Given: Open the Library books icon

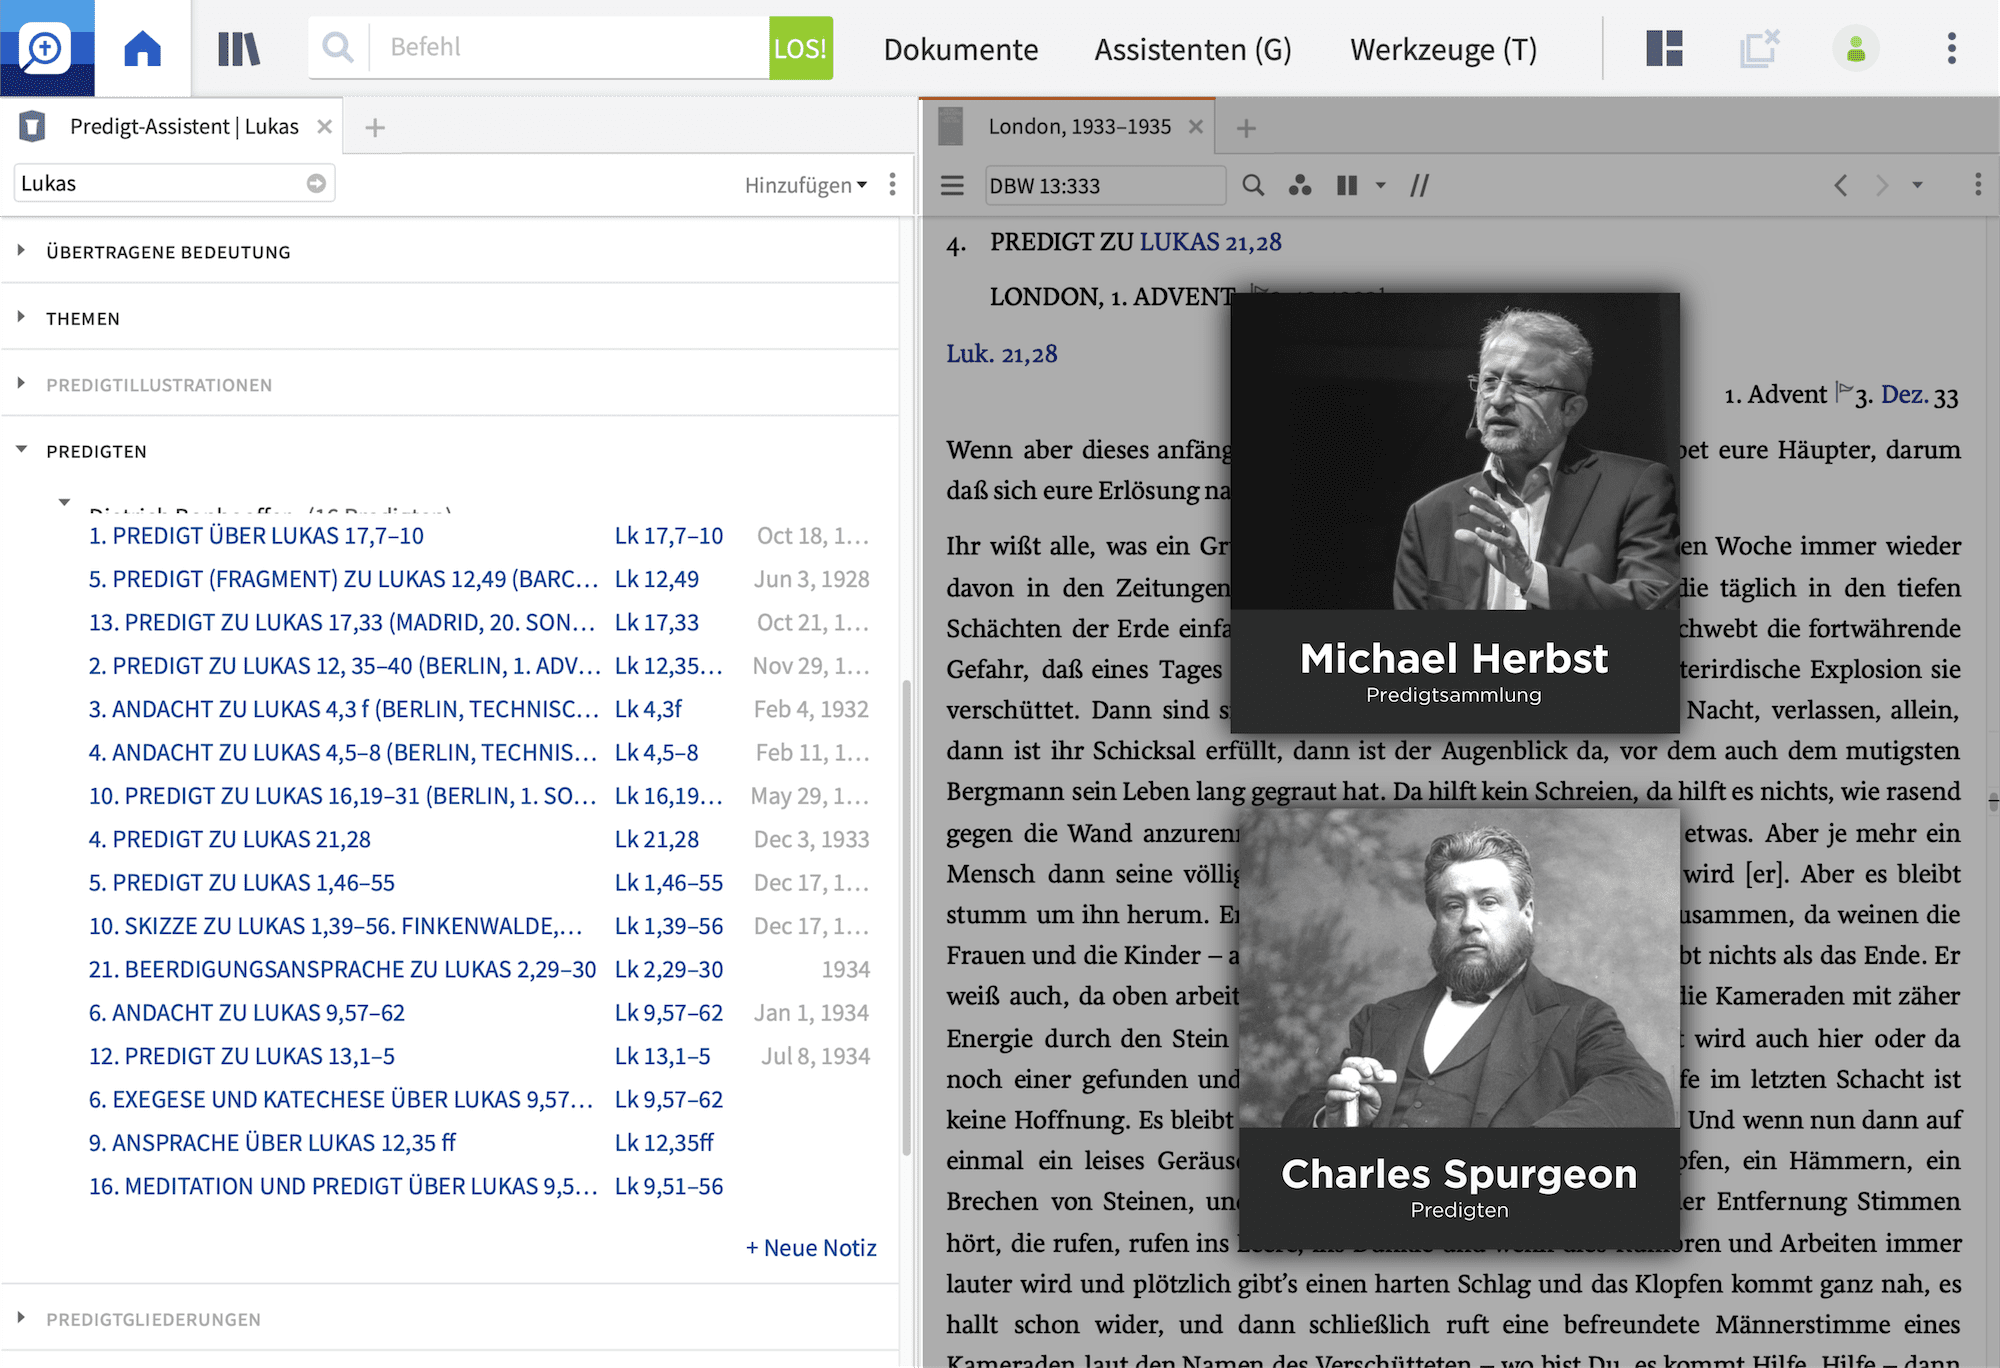Looking at the screenshot, I should (238, 48).
